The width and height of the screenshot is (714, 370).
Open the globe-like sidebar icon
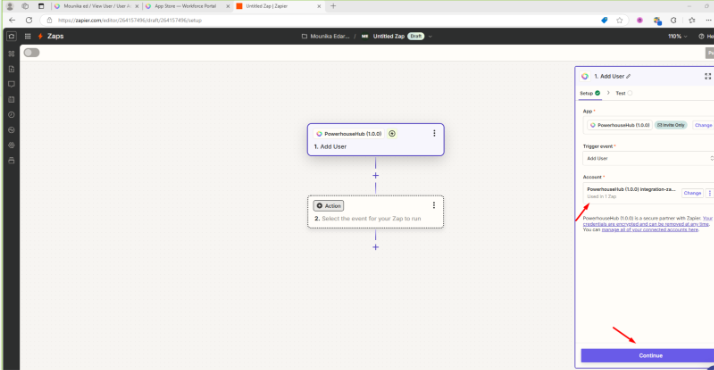click(11, 130)
